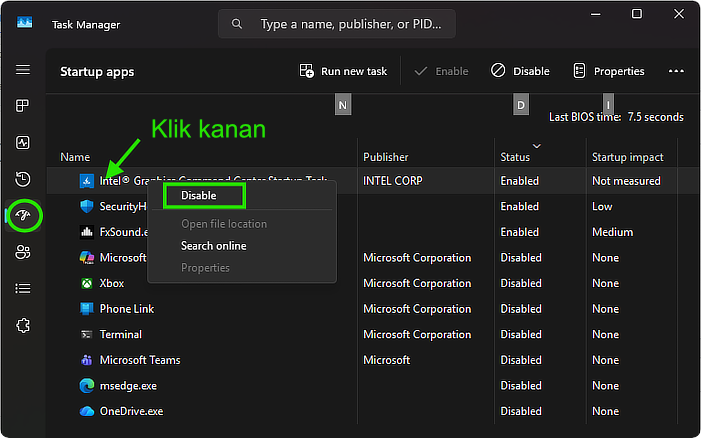
Task: Open Details list page in sidebar
Action: [x=23, y=289]
